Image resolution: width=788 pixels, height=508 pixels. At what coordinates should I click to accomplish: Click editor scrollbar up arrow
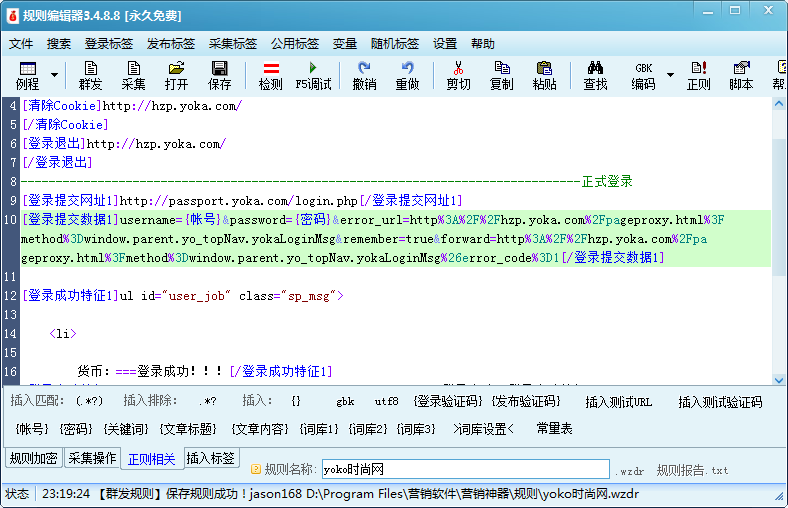click(779, 104)
